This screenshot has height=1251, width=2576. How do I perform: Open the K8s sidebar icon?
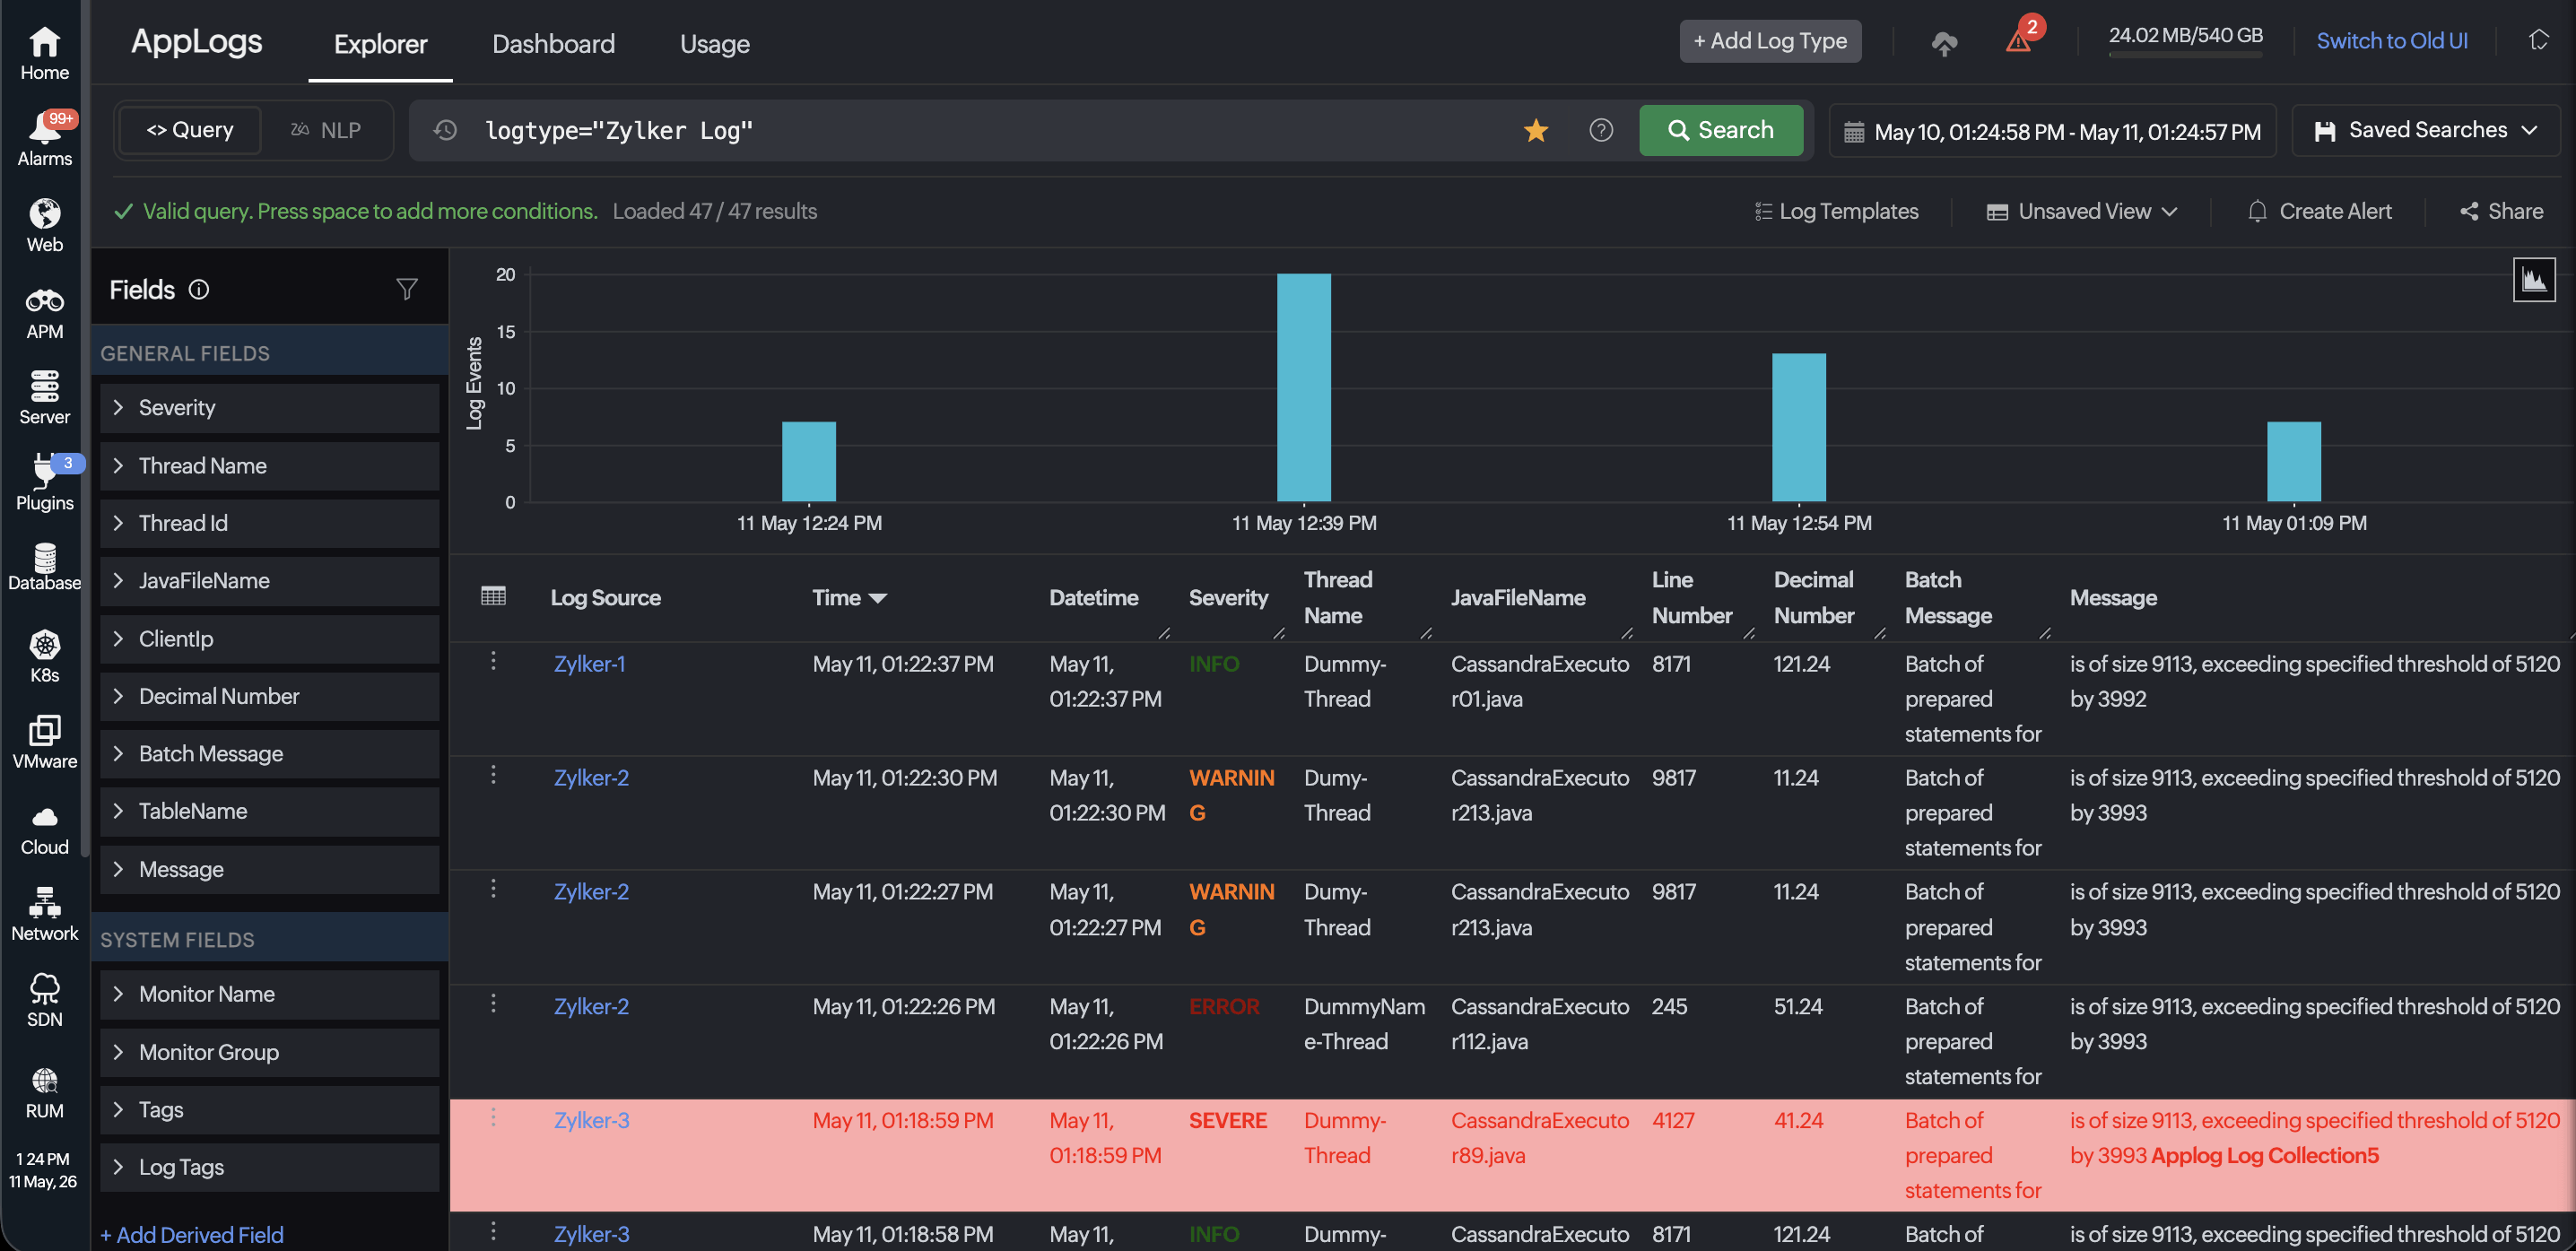(44, 656)
